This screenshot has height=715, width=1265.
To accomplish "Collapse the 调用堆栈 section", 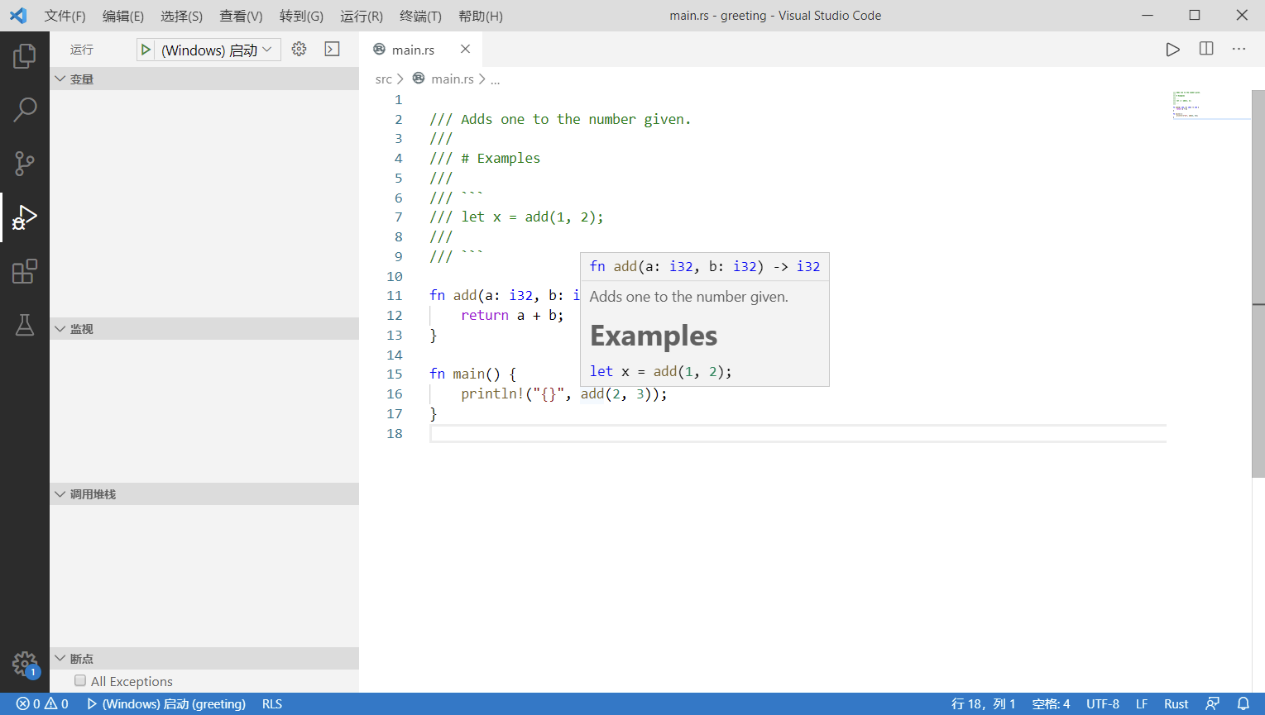I will pos(92,494).
